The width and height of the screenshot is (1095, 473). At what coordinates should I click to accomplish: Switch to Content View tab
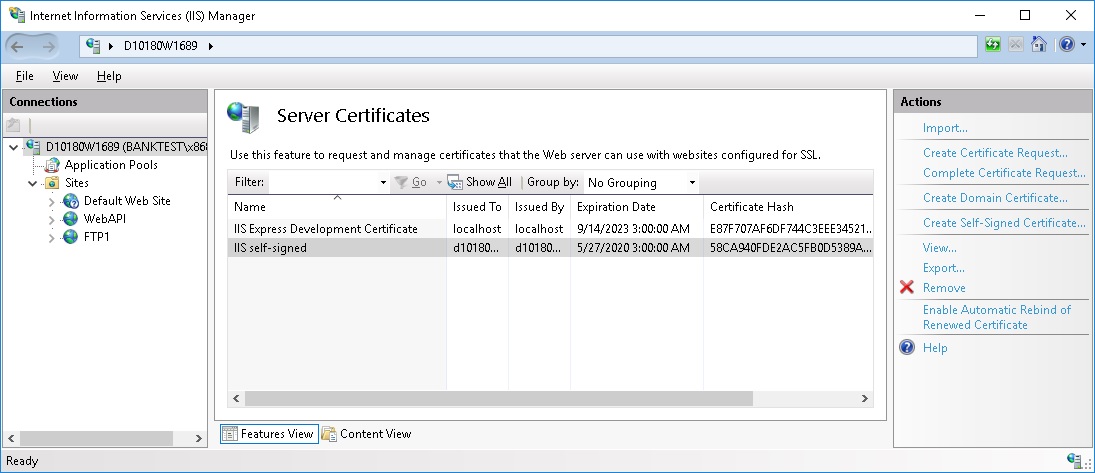click(x=367, y=434)
